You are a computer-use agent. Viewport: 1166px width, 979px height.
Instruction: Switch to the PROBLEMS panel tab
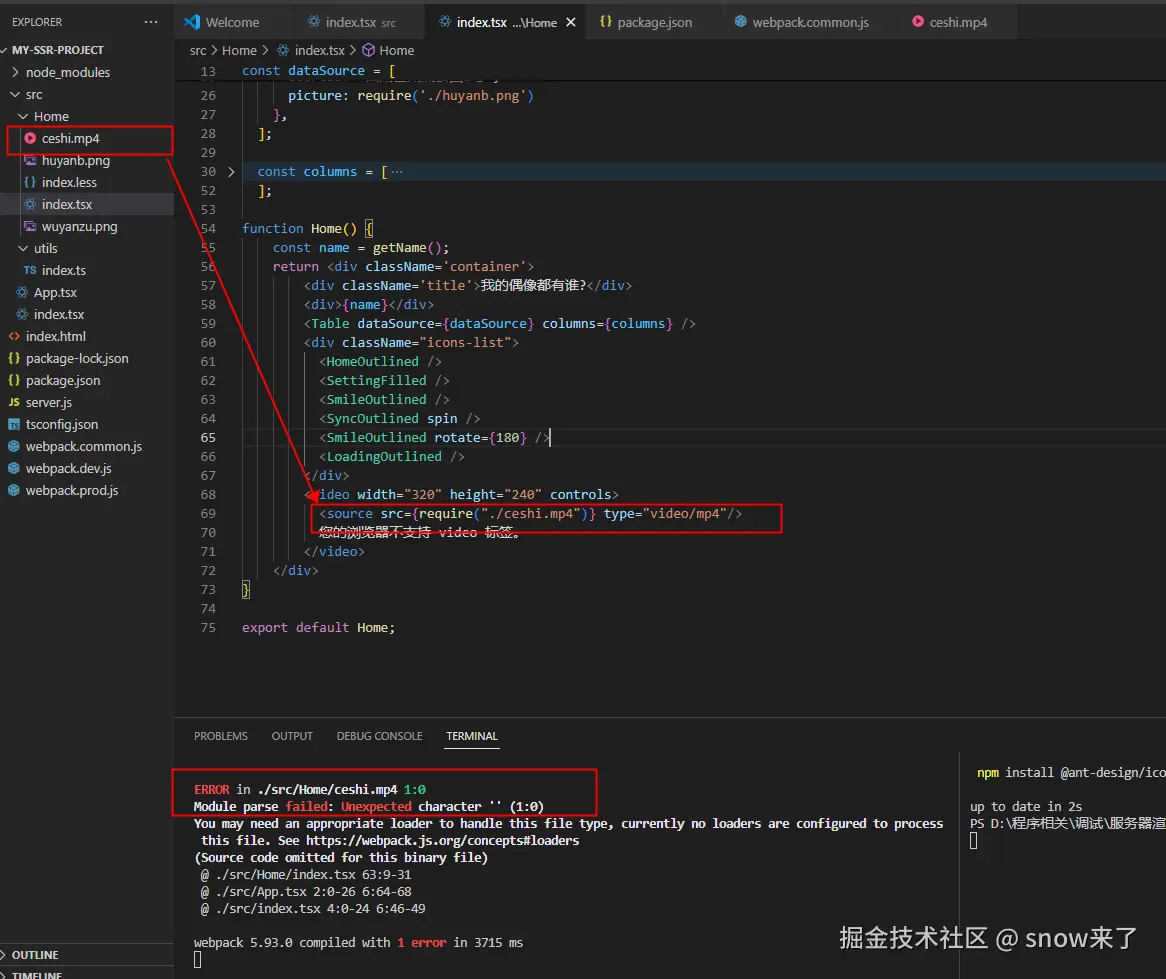pos(221,736)
